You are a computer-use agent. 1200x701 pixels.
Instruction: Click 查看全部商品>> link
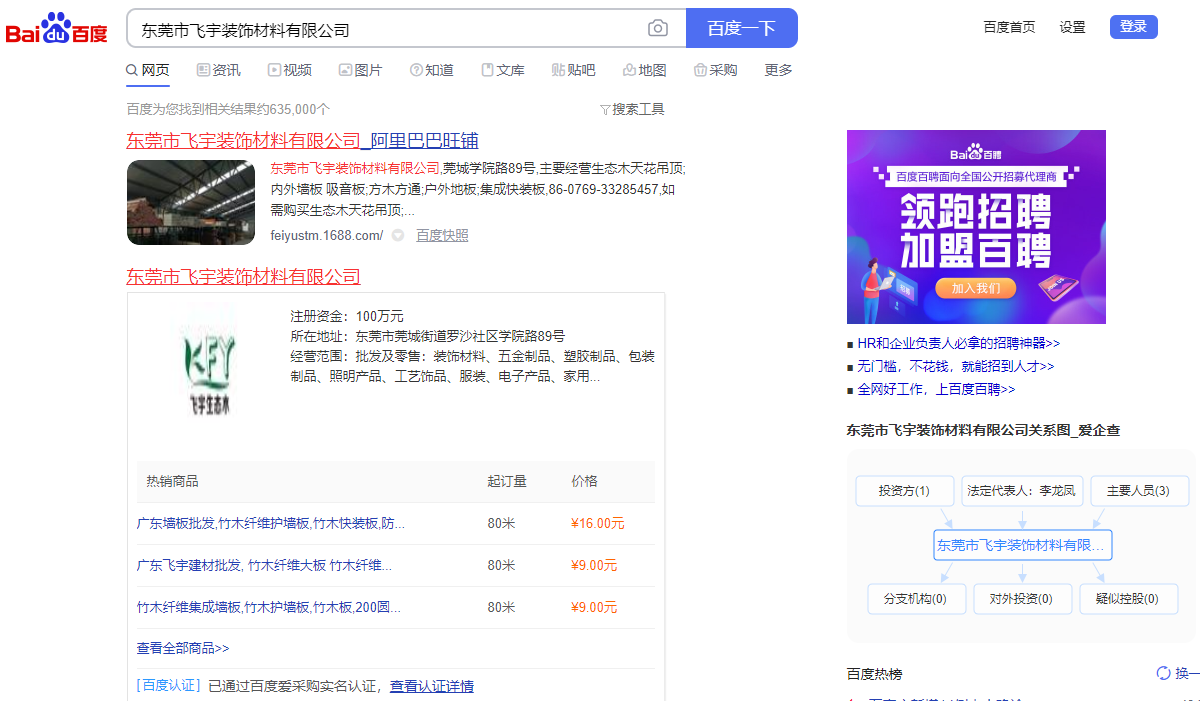click(x=183, y=648)
